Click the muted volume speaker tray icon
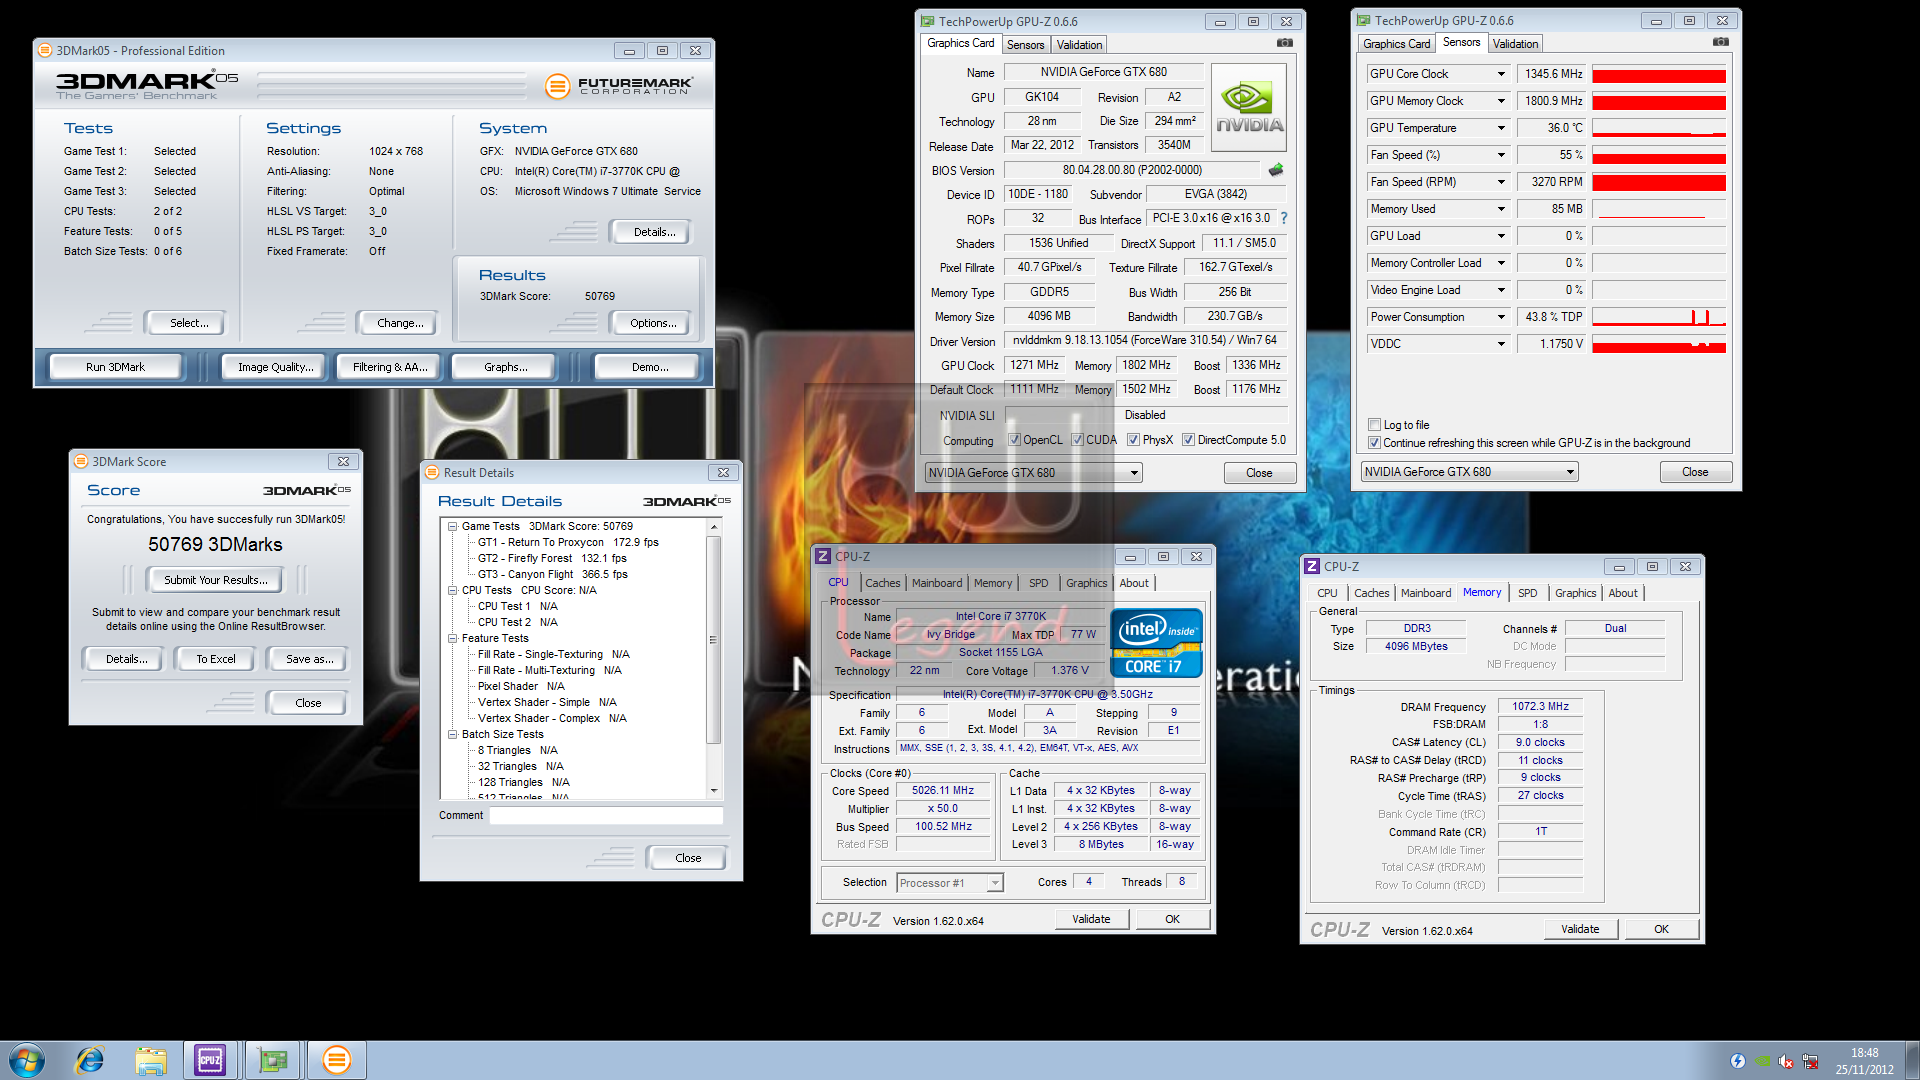The image size is (1920, 1080). 1785,1061
